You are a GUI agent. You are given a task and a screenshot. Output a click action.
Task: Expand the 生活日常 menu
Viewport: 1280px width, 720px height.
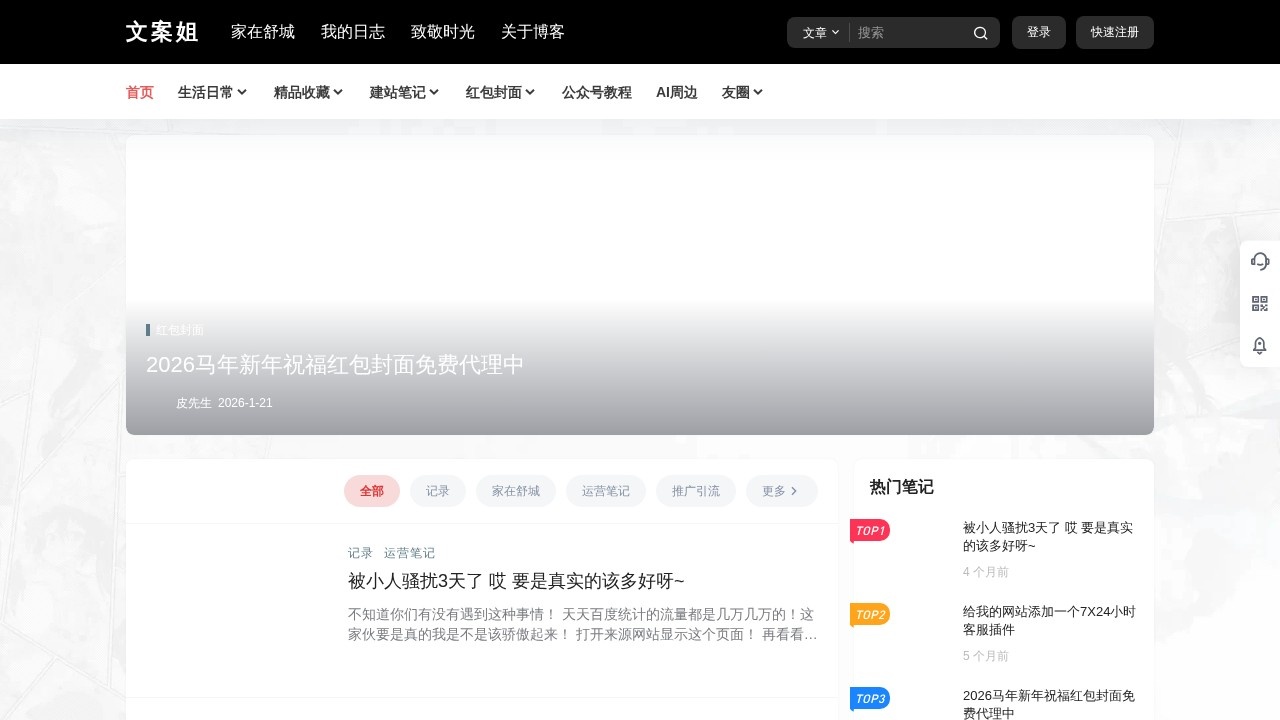pyautogui.click(x=212, y=92)
